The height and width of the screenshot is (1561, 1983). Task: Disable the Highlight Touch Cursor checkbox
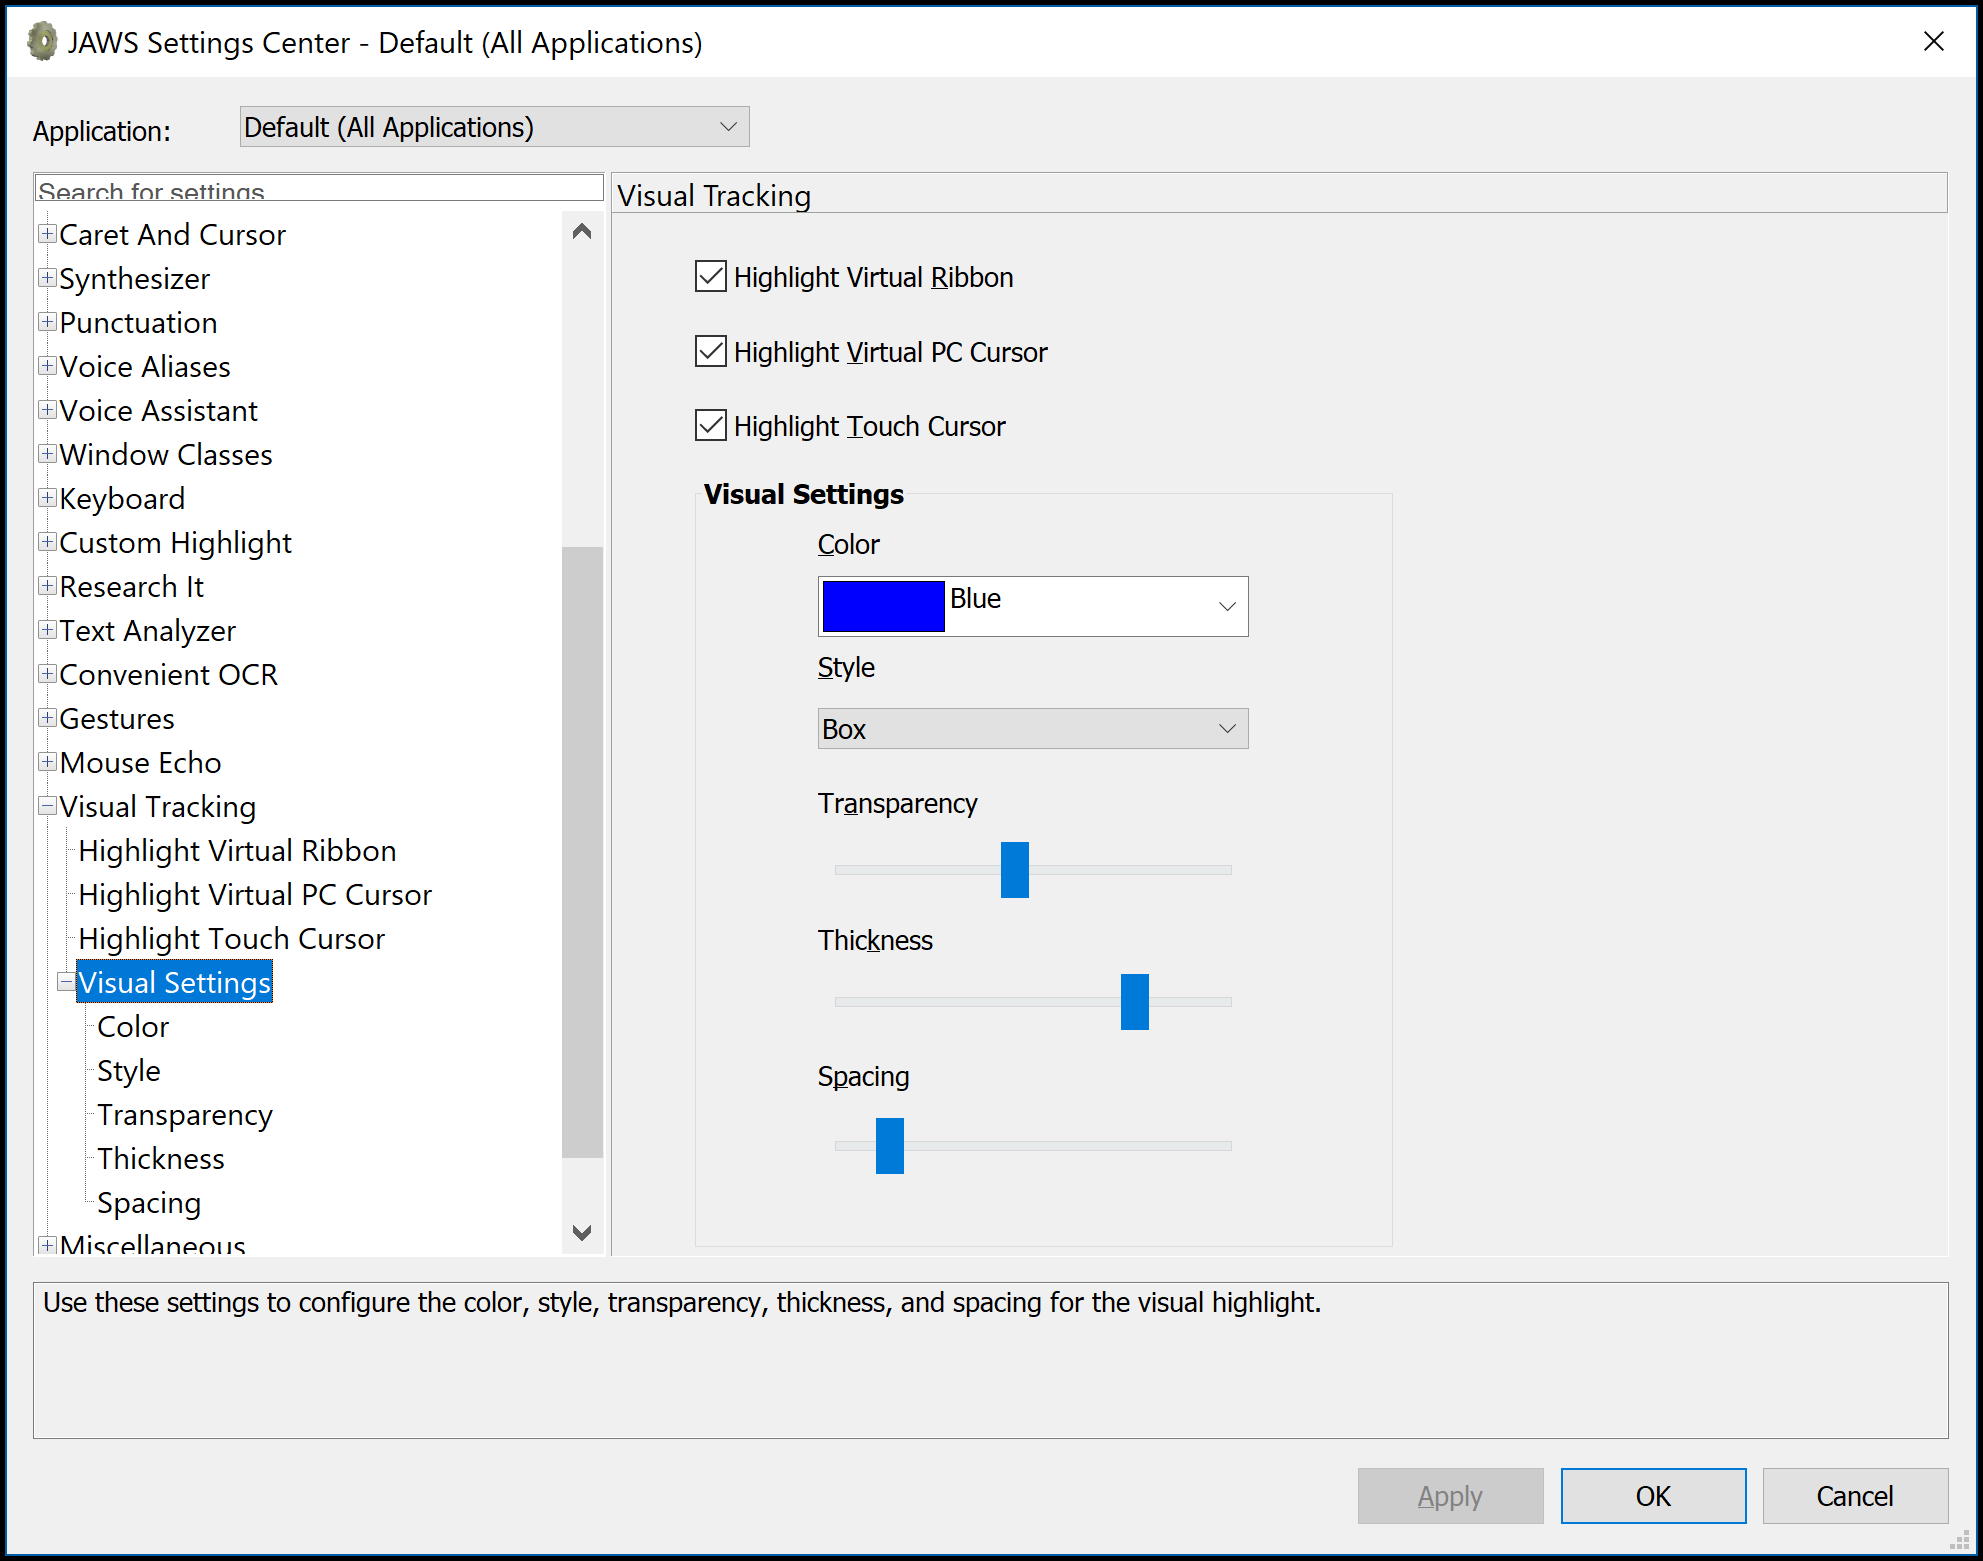(x=710, y=425)
